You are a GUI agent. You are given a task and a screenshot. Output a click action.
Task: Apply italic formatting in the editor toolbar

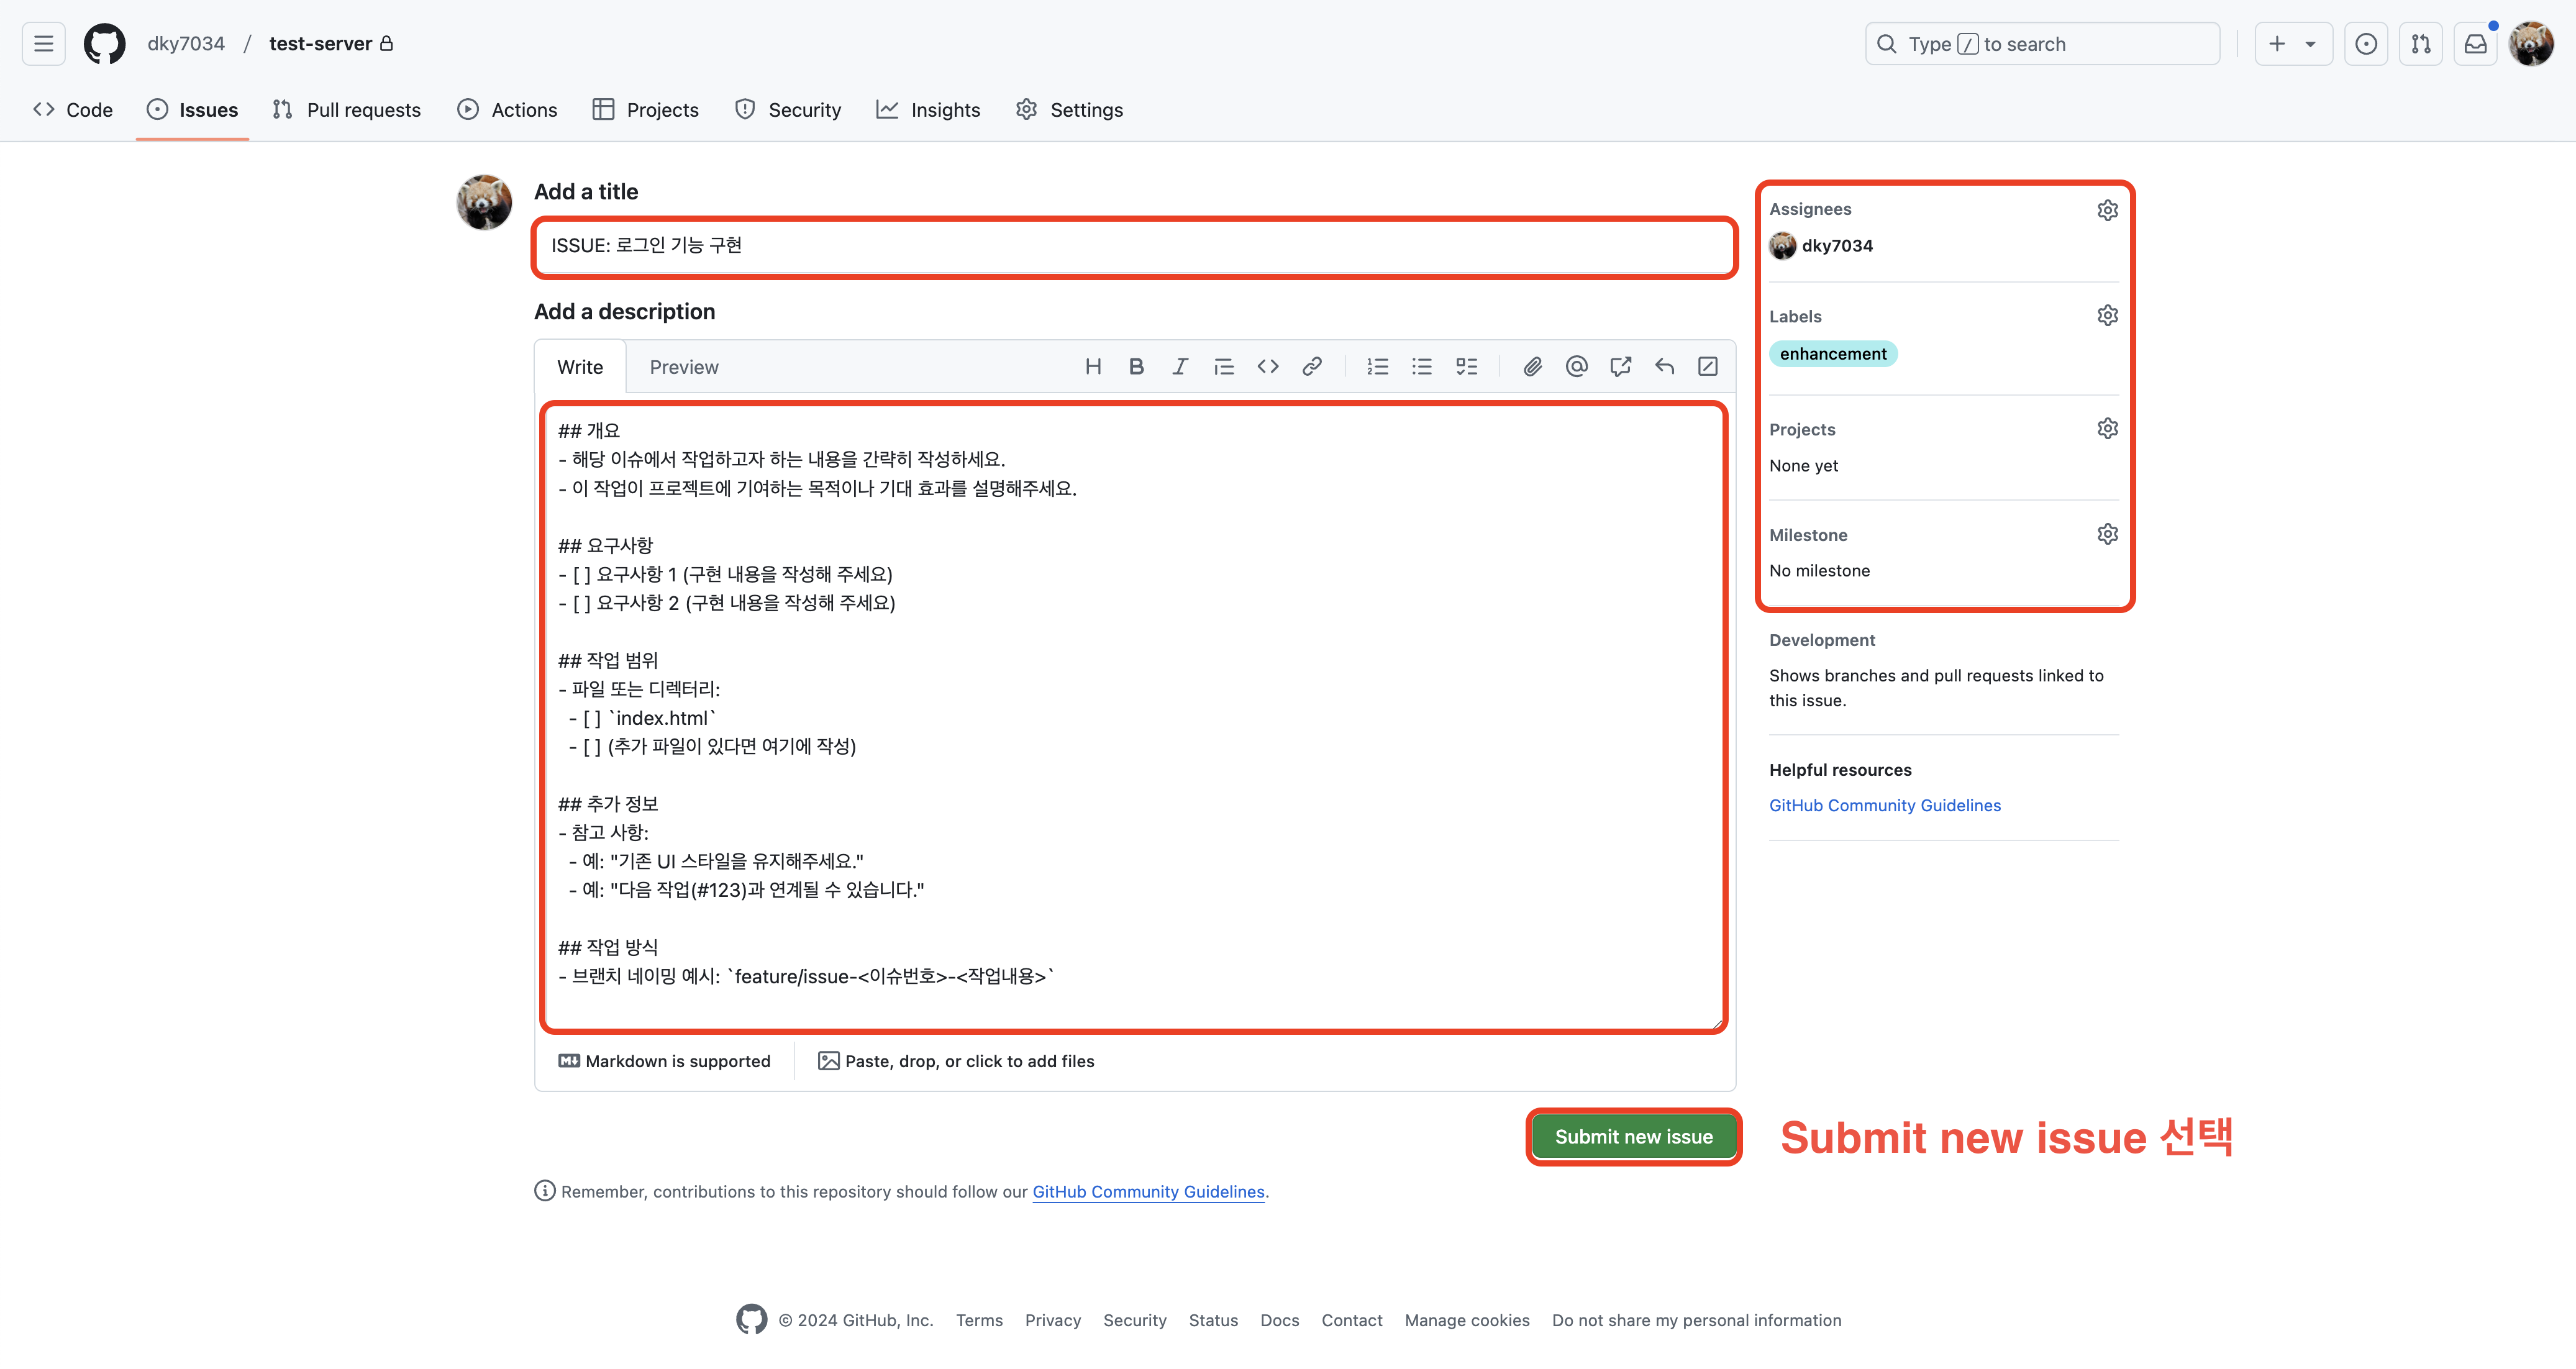[1180, 367]
